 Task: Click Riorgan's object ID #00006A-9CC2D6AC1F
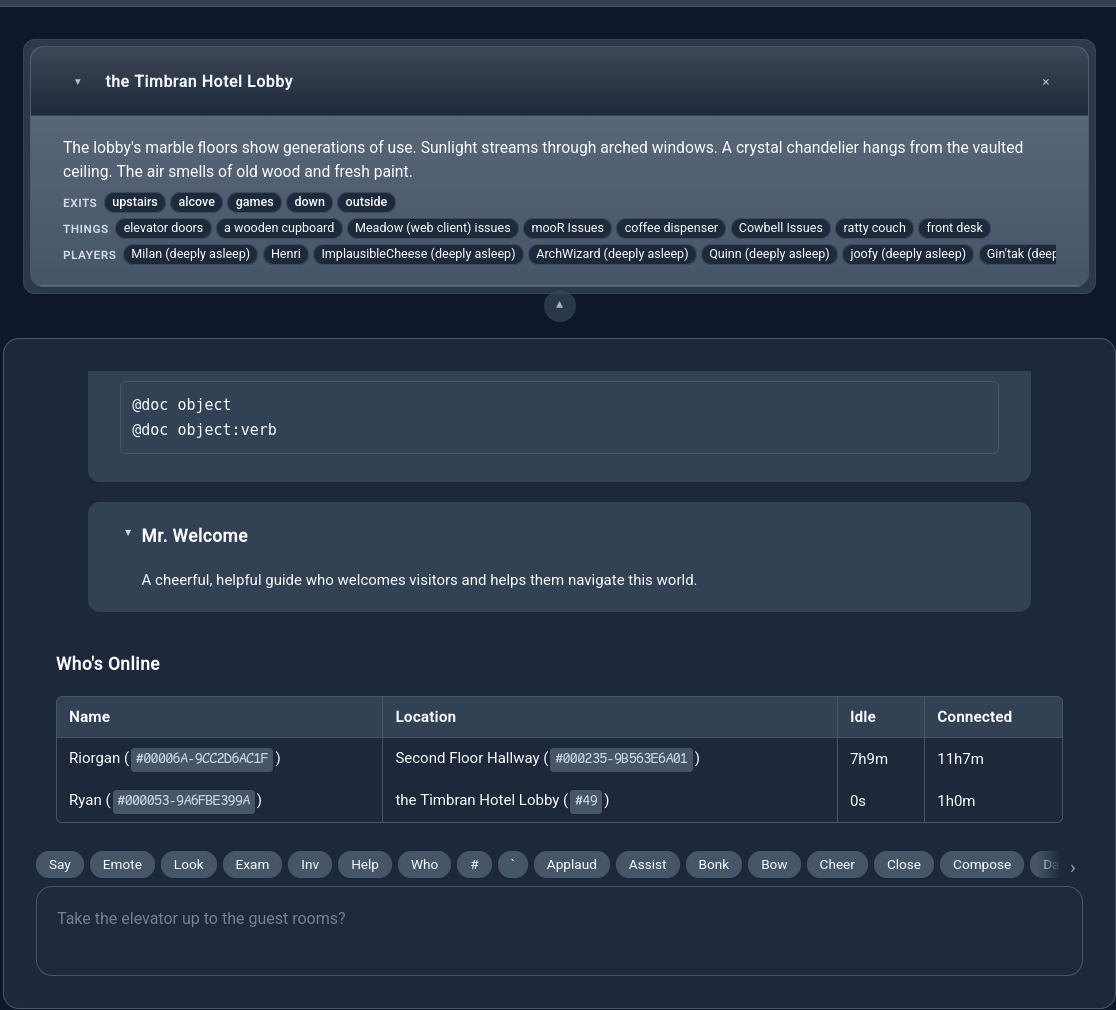click(202, 759)
